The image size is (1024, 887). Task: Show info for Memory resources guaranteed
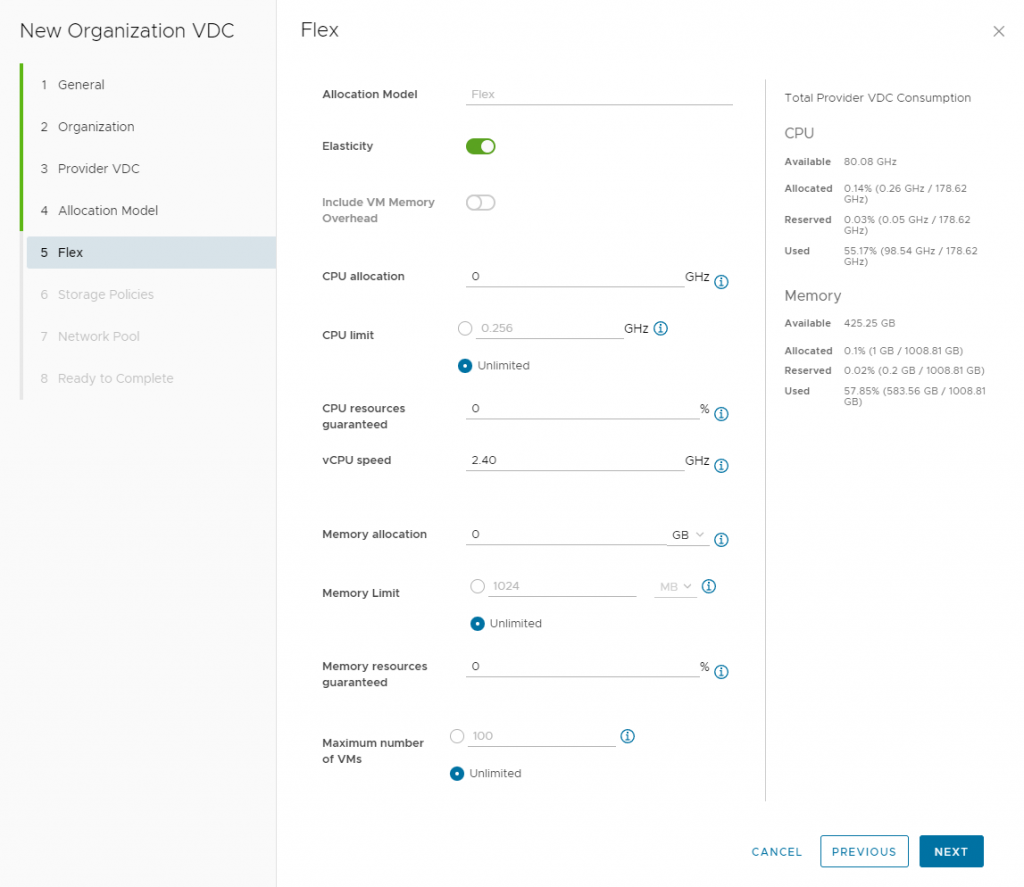721,672
